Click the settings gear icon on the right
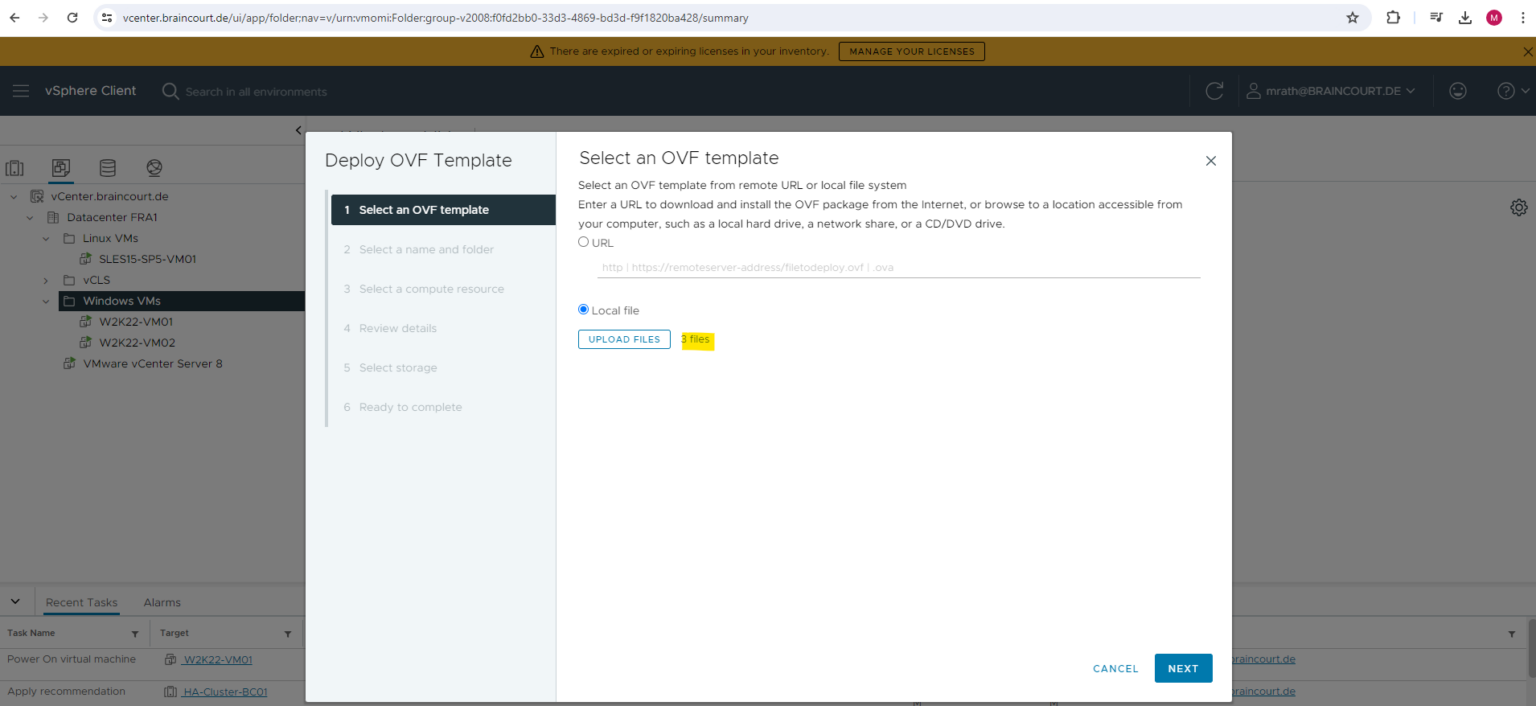The width and height of the screenshot is (1536, 706). point(1519,206)
